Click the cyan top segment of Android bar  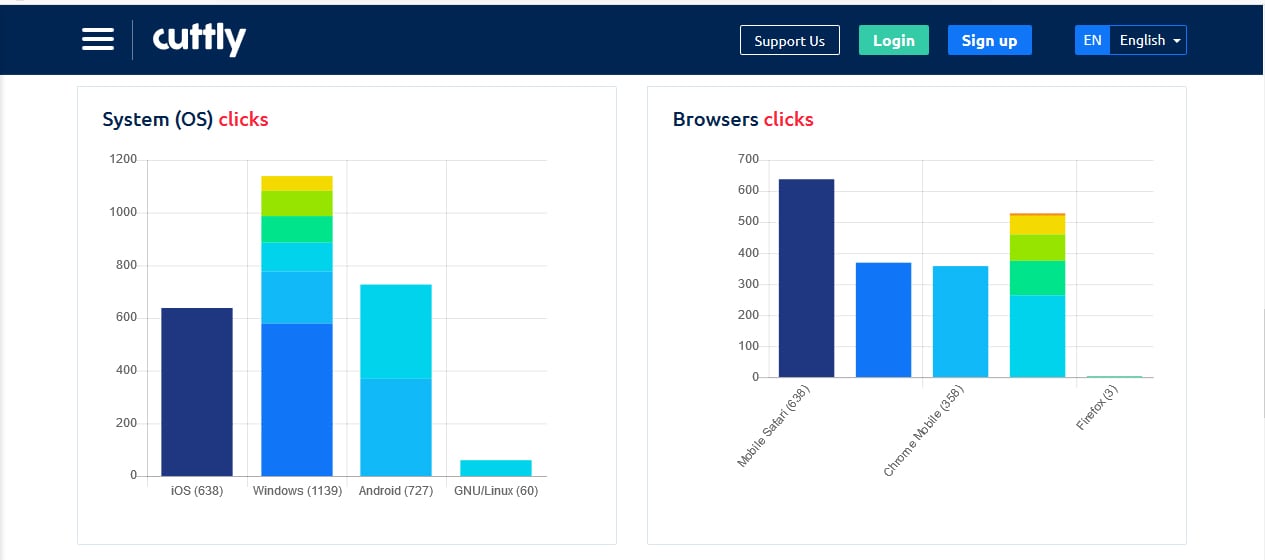click(x=396, y=331)
